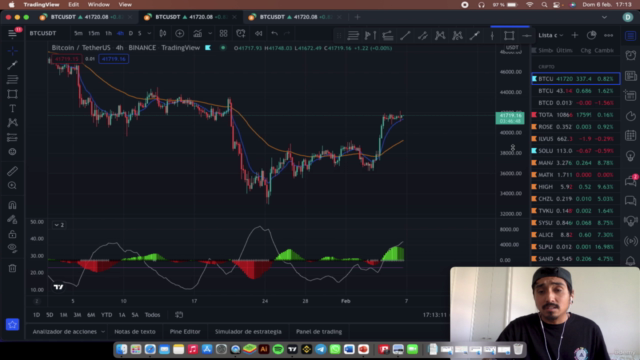Viewport: 640px width, 360px height.
Task: Open the ideas lightbulb panel
Action: click(x=631, y=155)
